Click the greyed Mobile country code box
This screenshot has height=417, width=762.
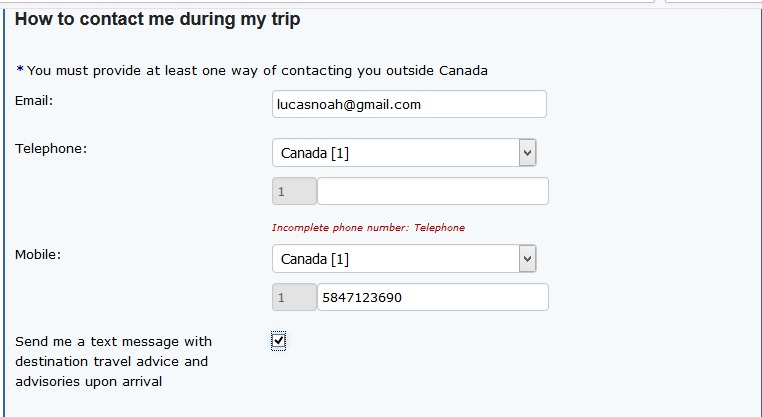294,297
